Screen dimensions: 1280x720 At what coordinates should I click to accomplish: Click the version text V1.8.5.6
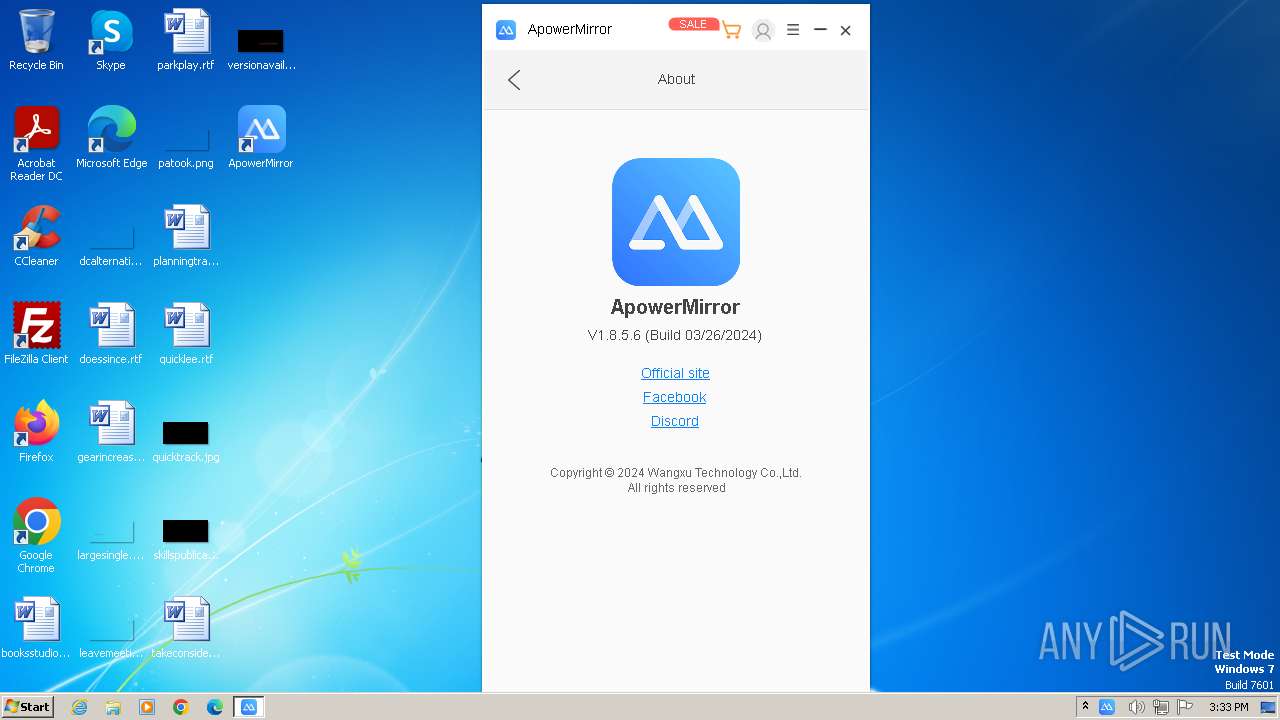675,335
